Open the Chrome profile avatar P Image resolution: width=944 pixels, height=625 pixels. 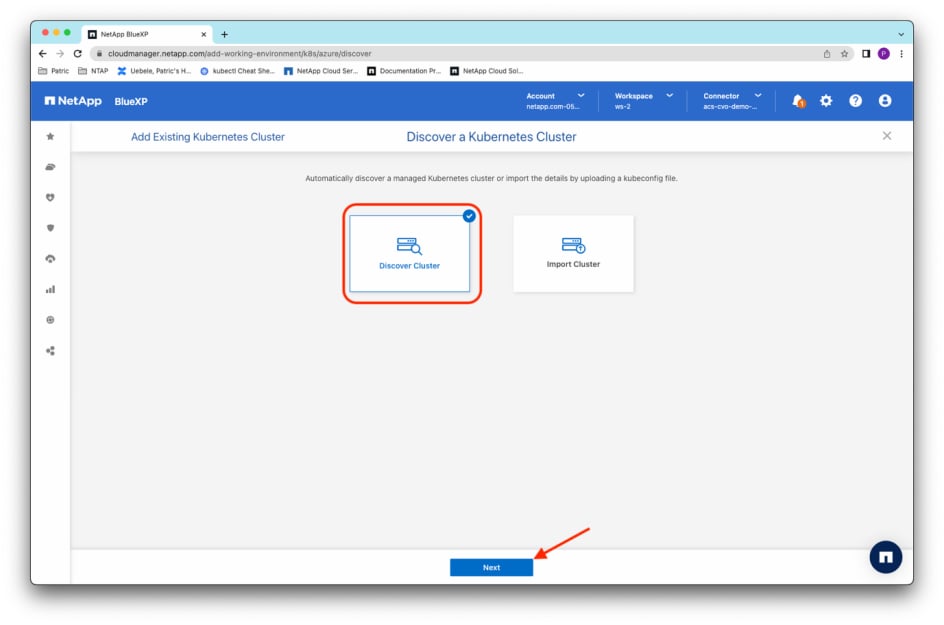click(884, 54)
